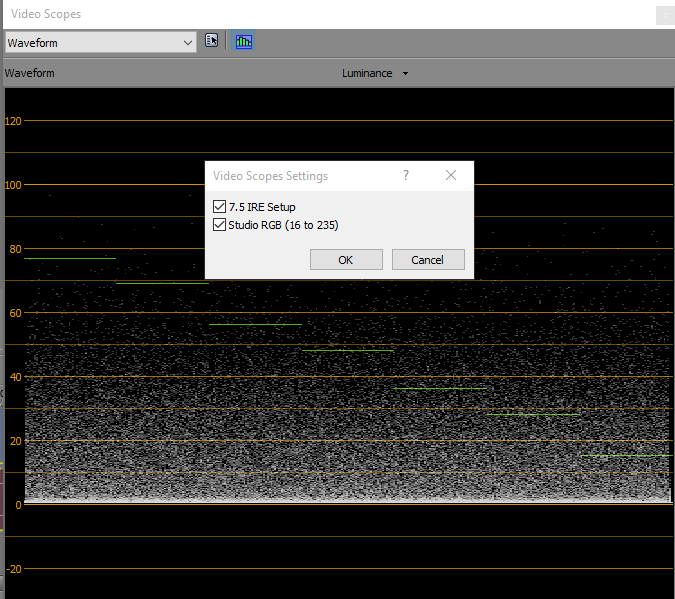Click the -20 IRE scale label
Screen dimensions: 675x599
(x=14, y=569)
